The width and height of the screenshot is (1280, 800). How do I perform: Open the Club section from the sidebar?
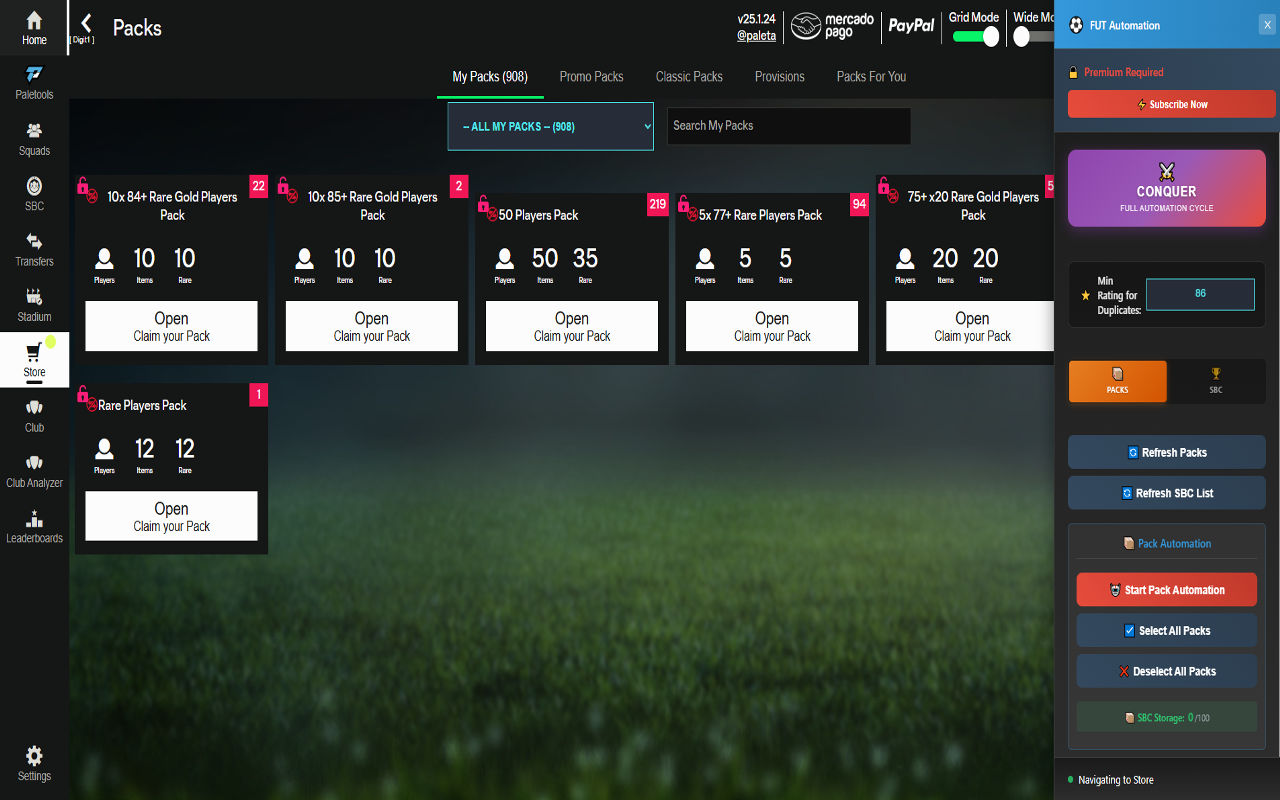point(33,413)
